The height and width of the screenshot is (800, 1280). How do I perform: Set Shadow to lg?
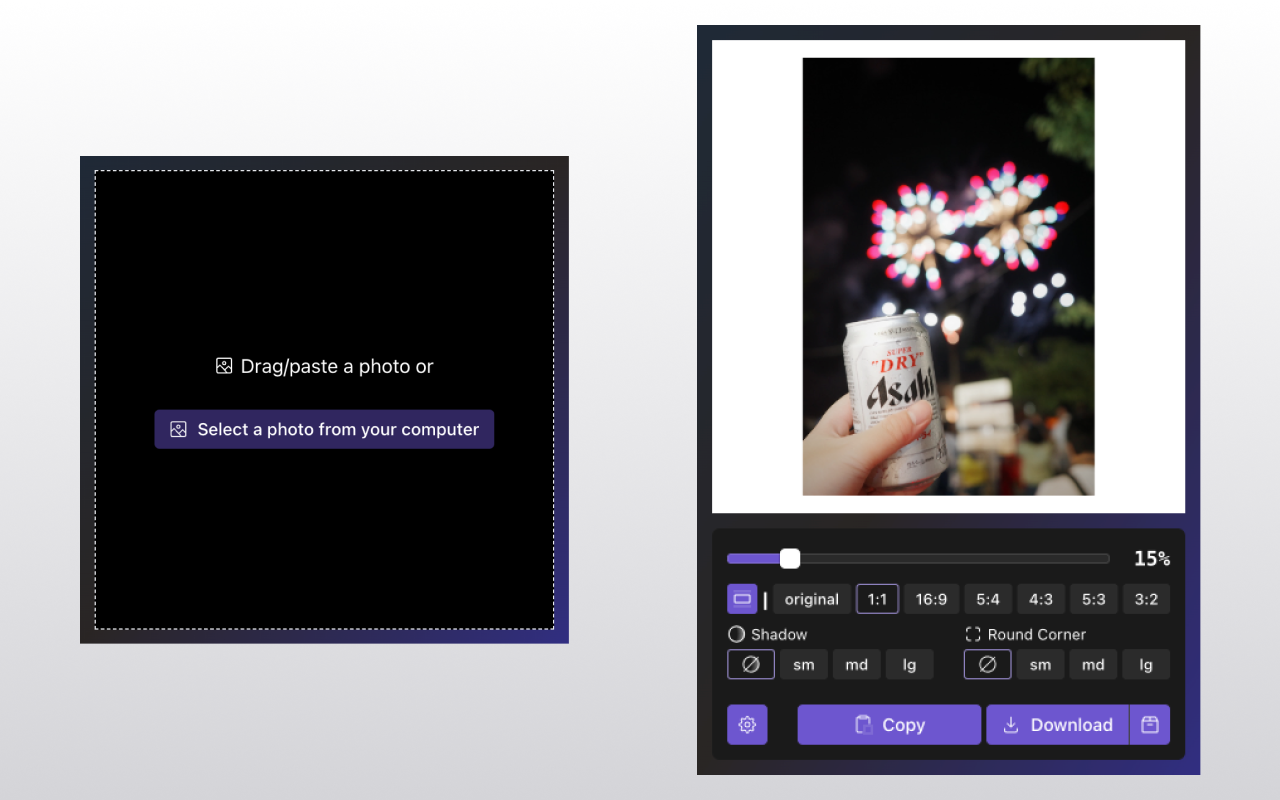click(x=910, y=664)
